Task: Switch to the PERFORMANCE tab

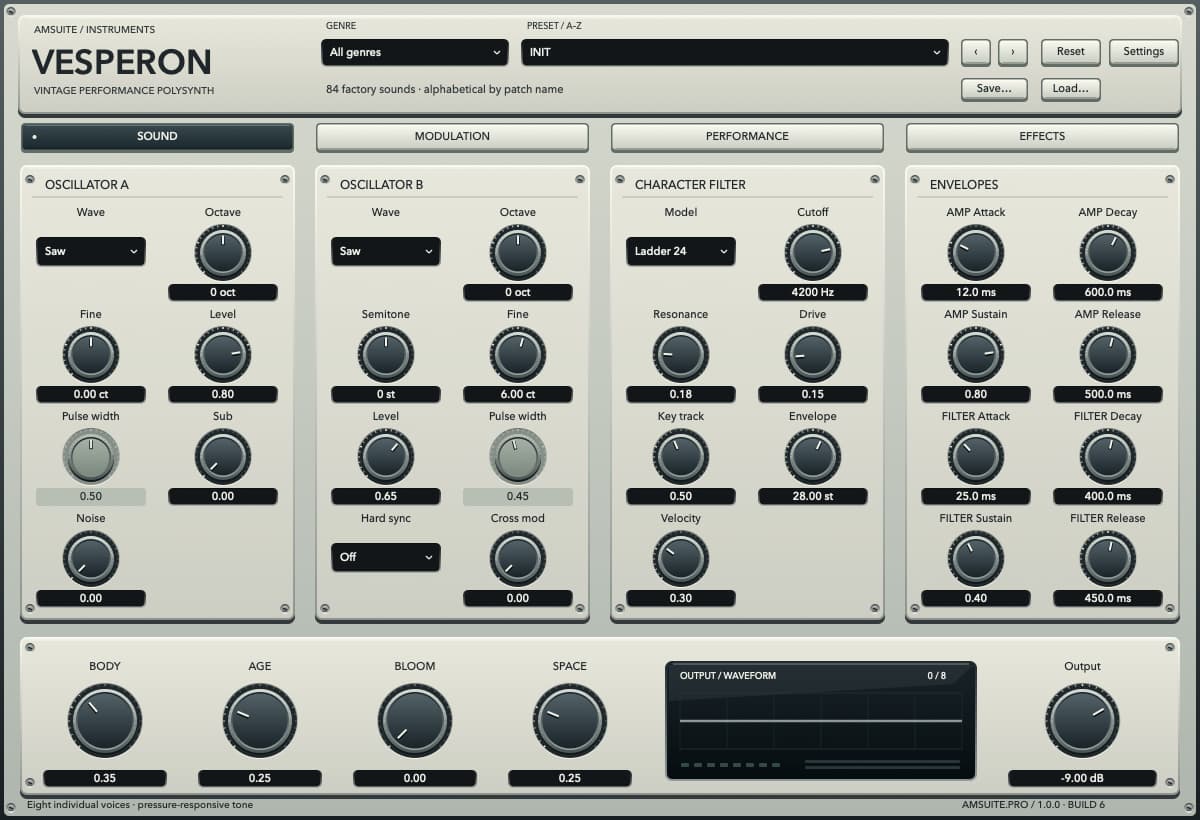Action: pyautogui.click(x=747, y=137)
